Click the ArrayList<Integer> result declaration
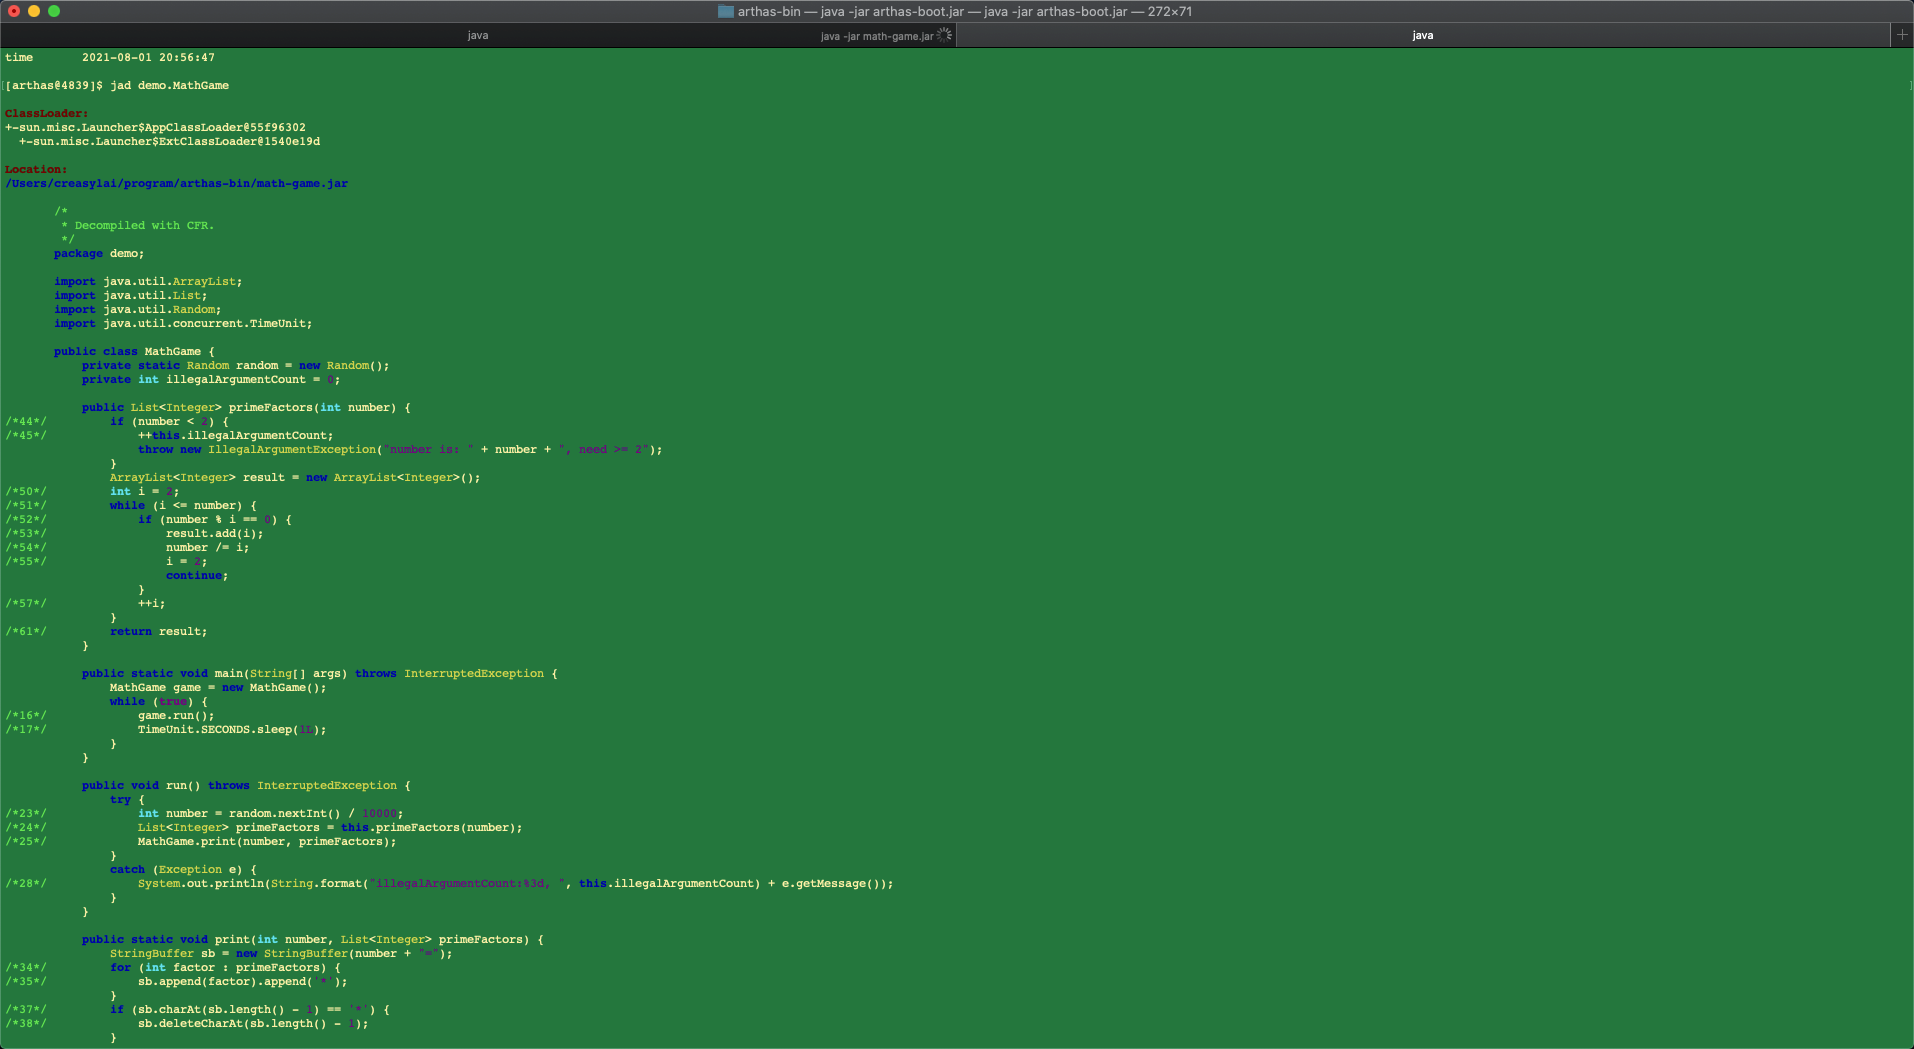 pos(295,478)
